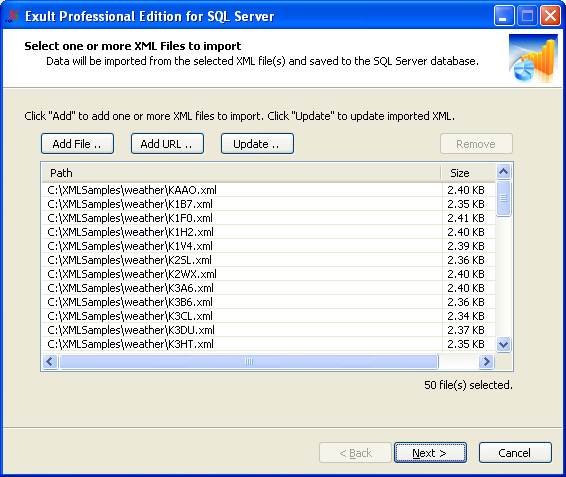The height and width of the screenshot is (477, 566).
Task: Proceed with the Next button
Action: 430,452
